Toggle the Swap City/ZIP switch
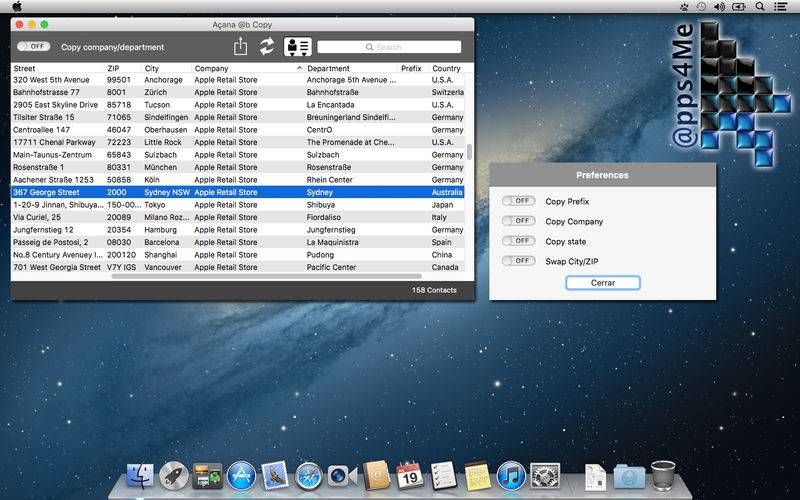 pyautogui.click(x=518, y=261)
